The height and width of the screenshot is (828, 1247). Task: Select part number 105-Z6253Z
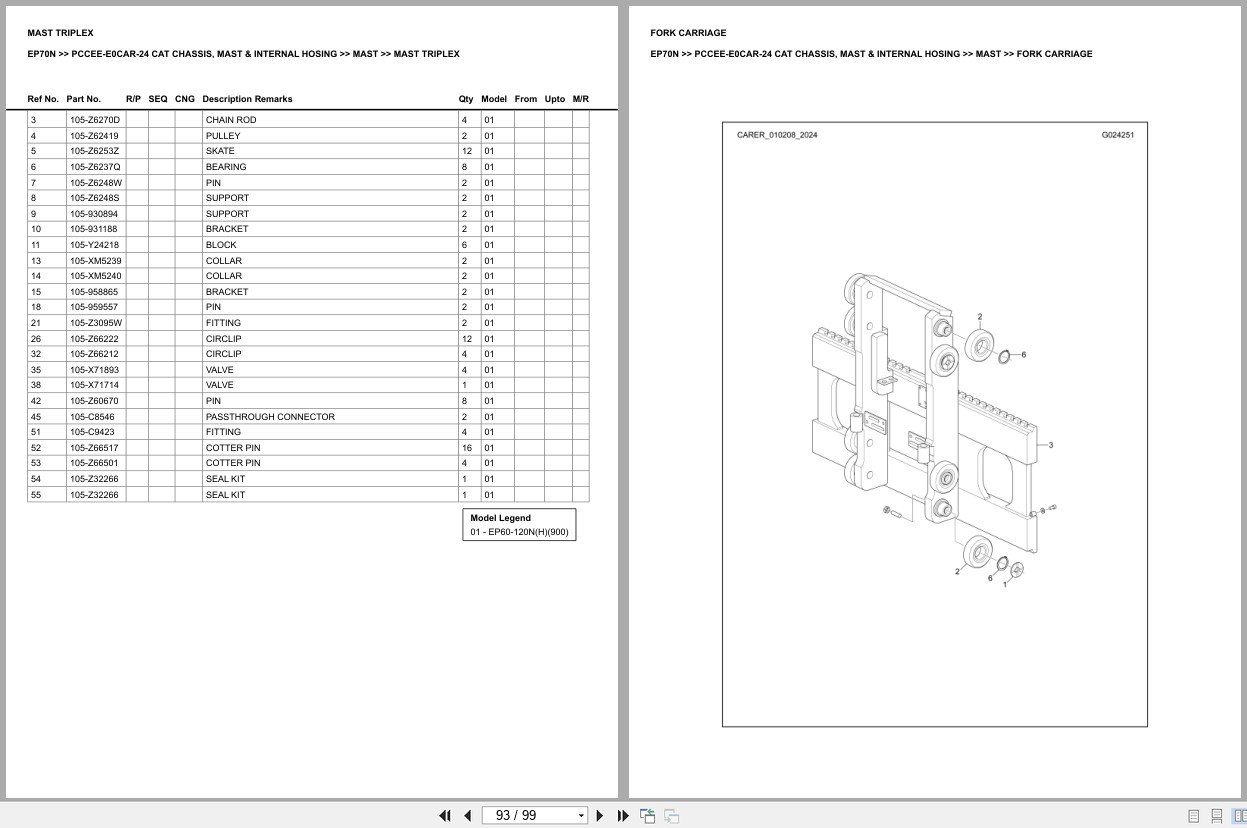pyautogui.click(x=95, y=151)
